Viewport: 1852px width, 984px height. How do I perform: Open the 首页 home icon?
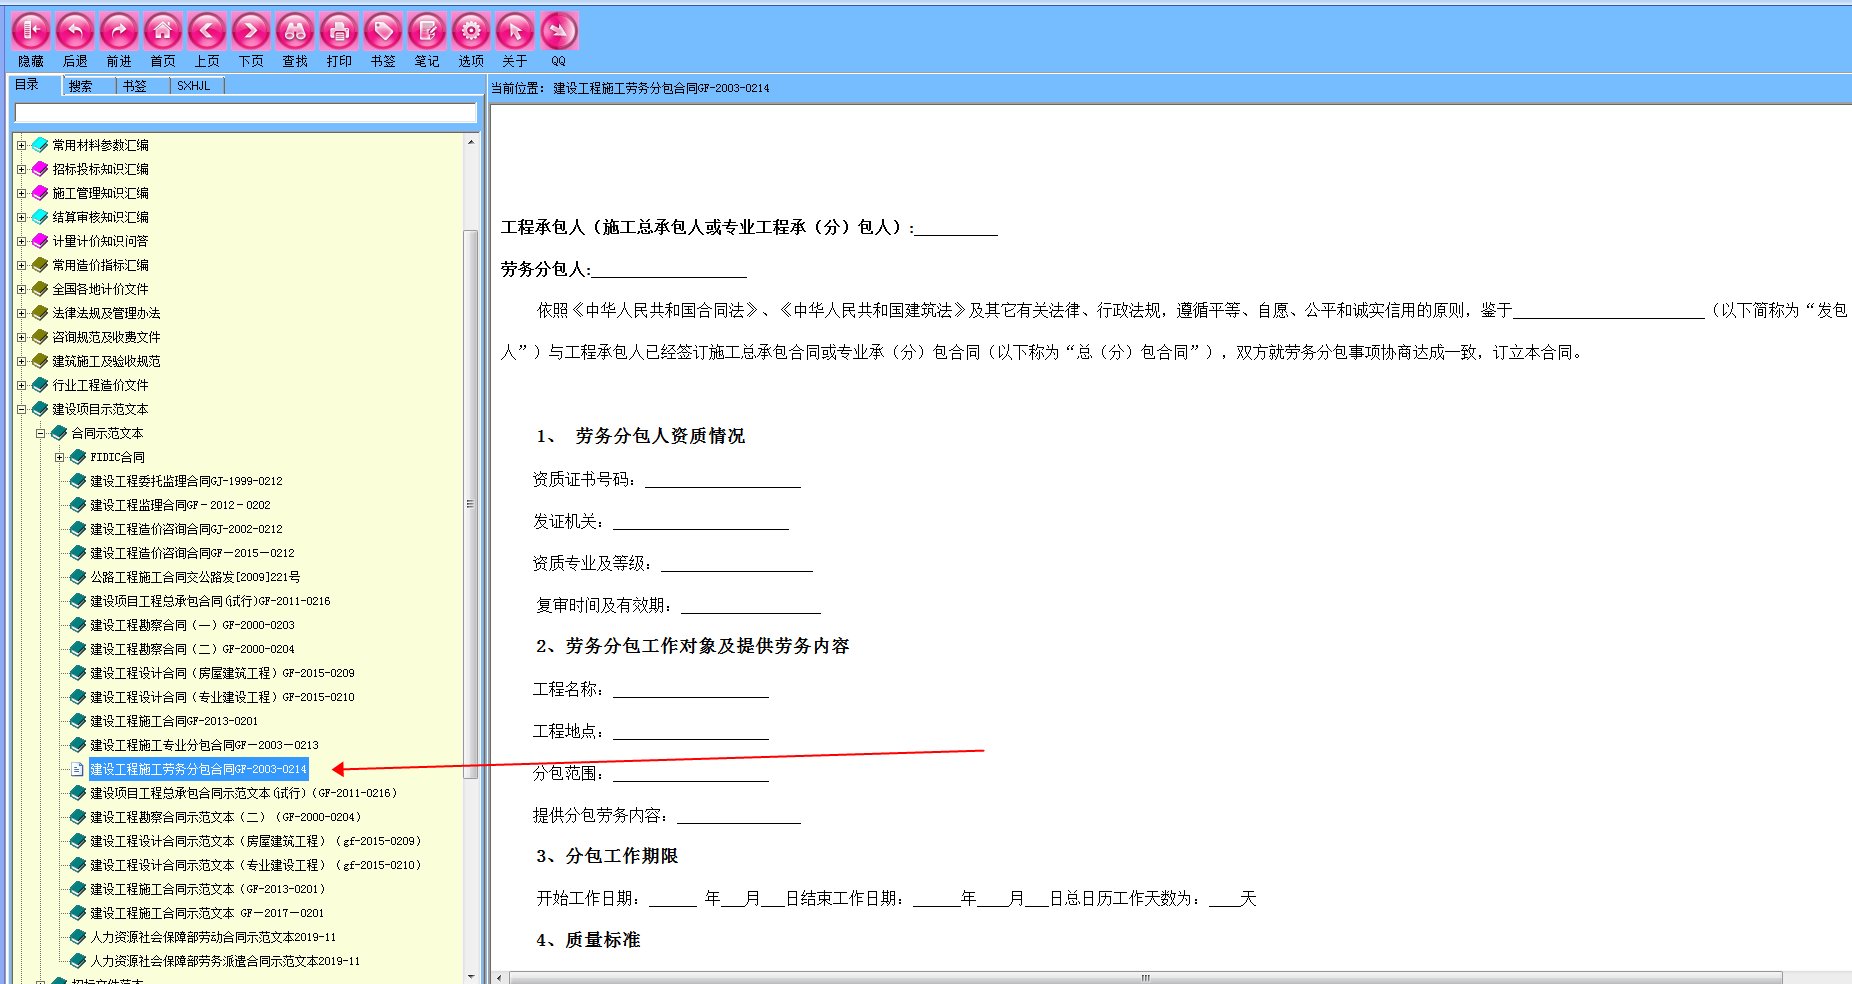pos(163,31)
